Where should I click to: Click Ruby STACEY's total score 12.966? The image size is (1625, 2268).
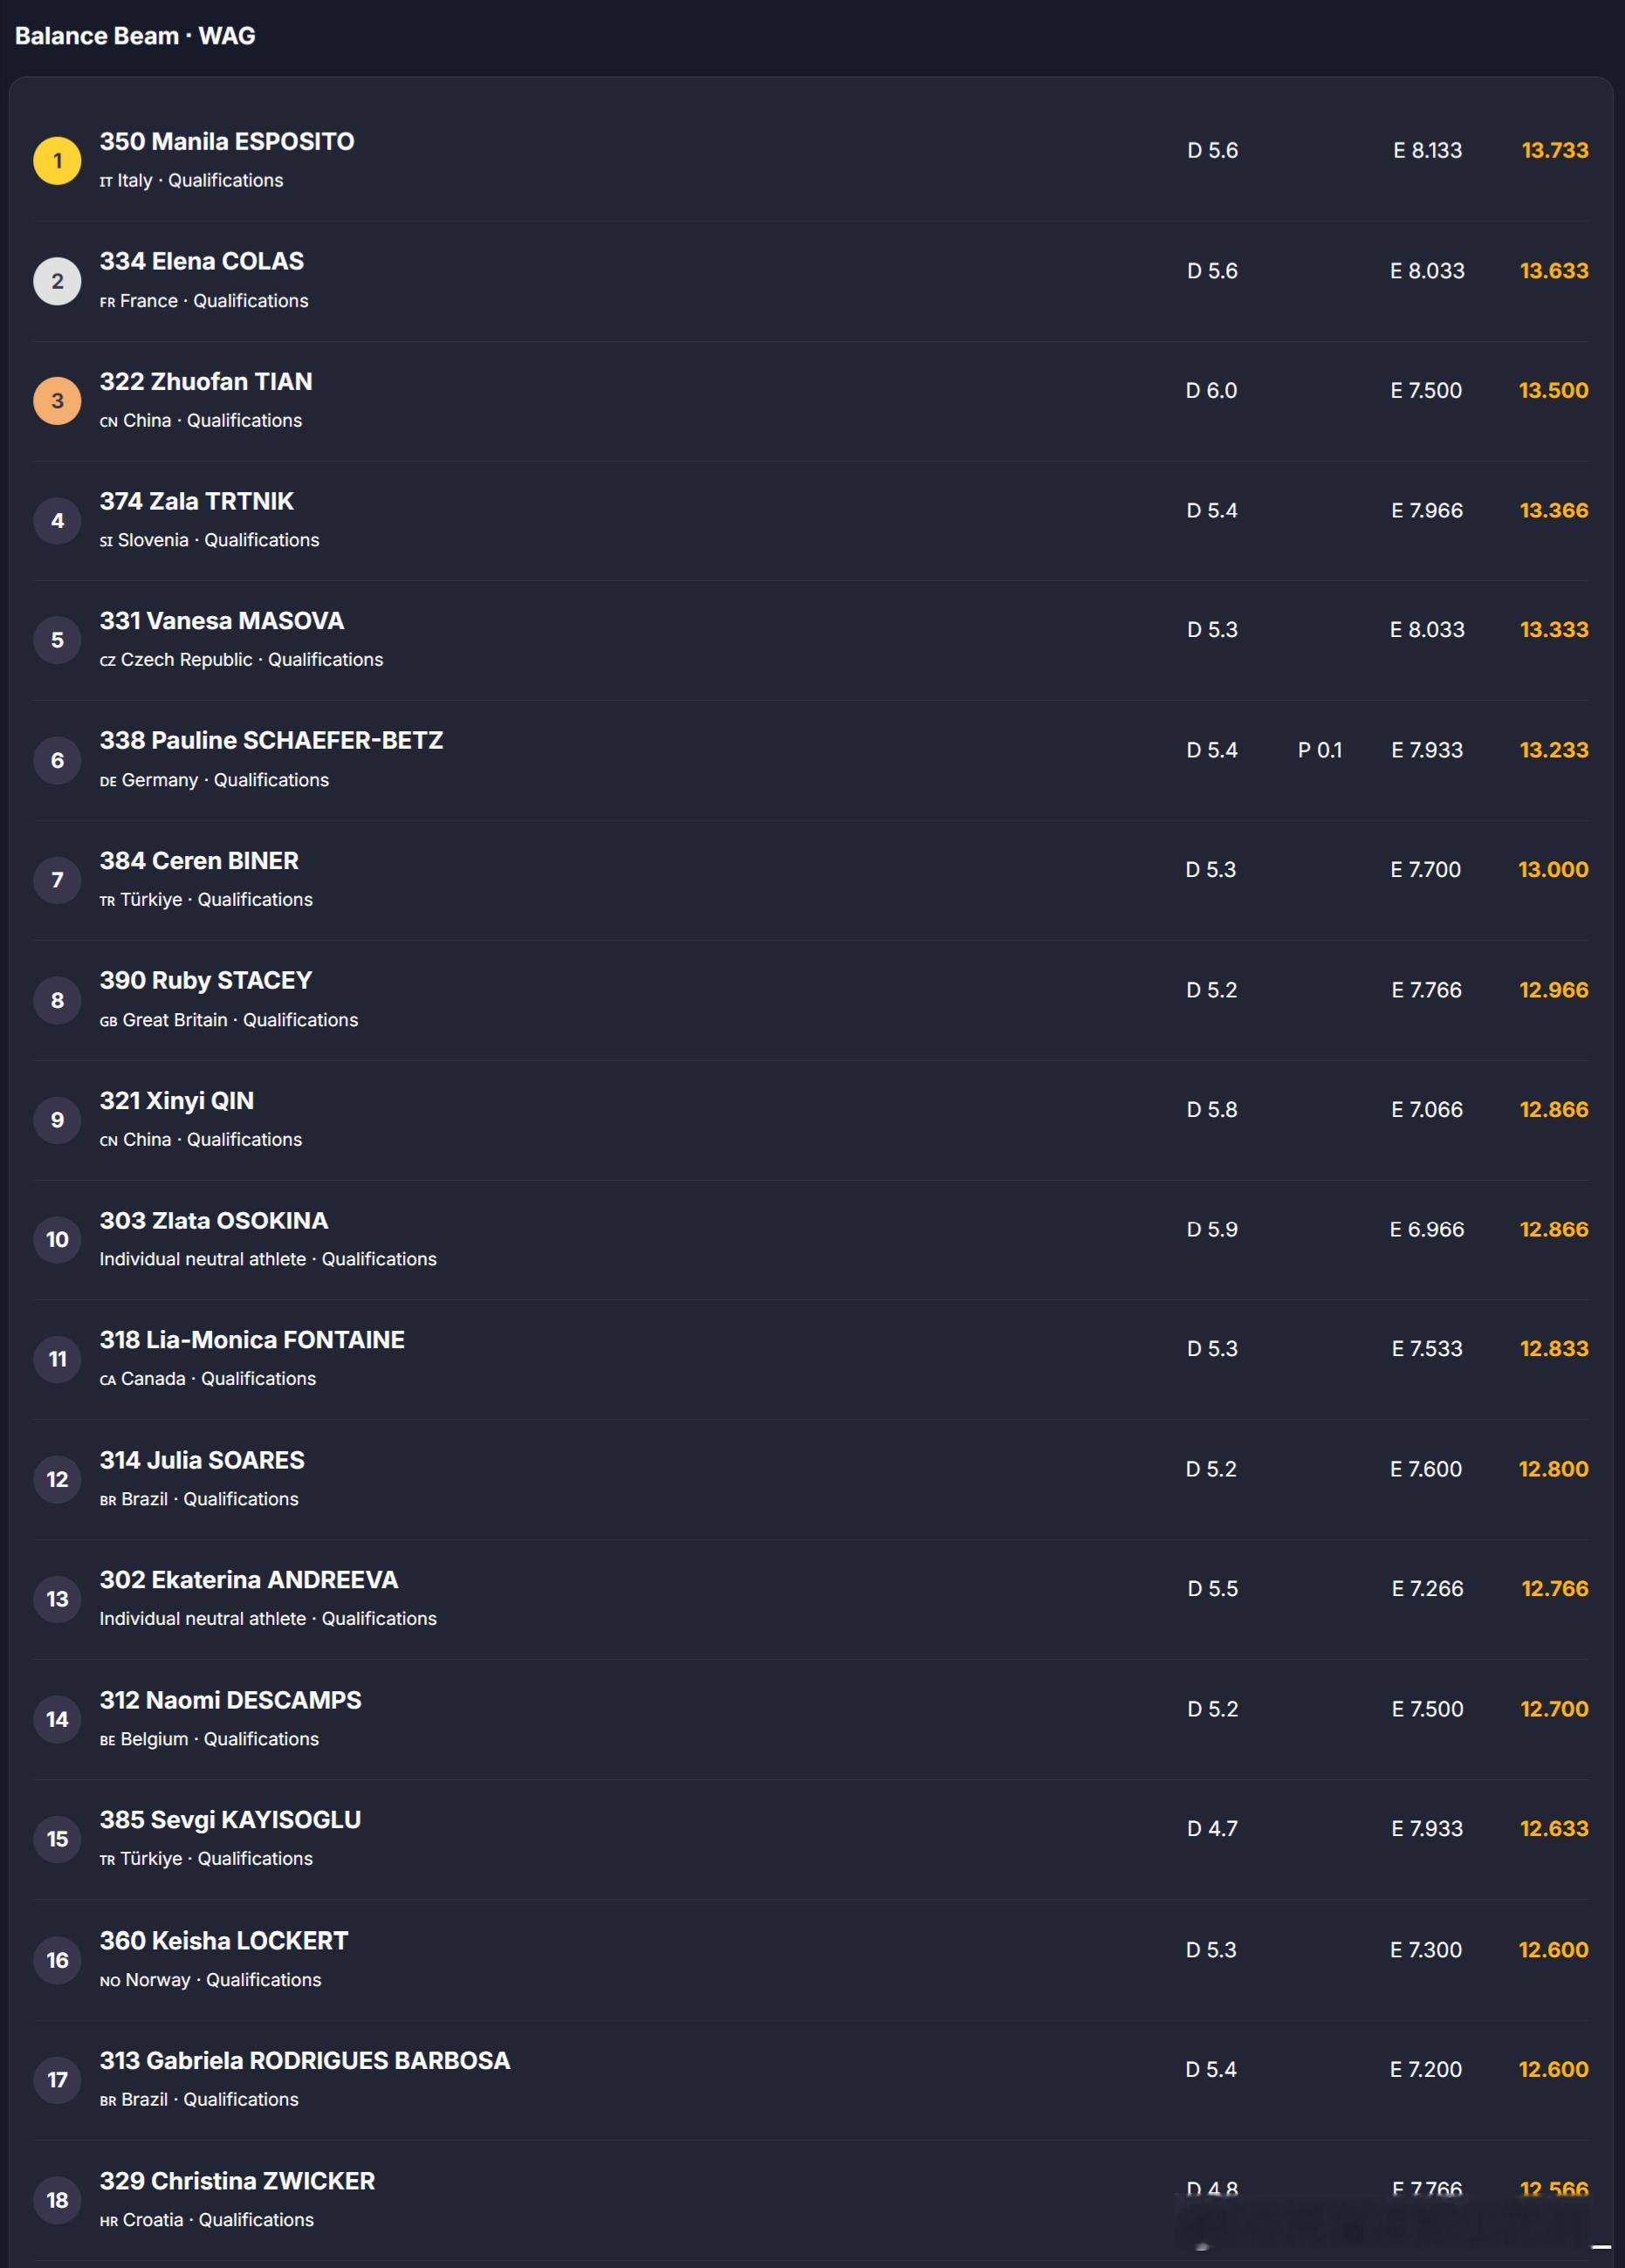(x=1554, y=990)
